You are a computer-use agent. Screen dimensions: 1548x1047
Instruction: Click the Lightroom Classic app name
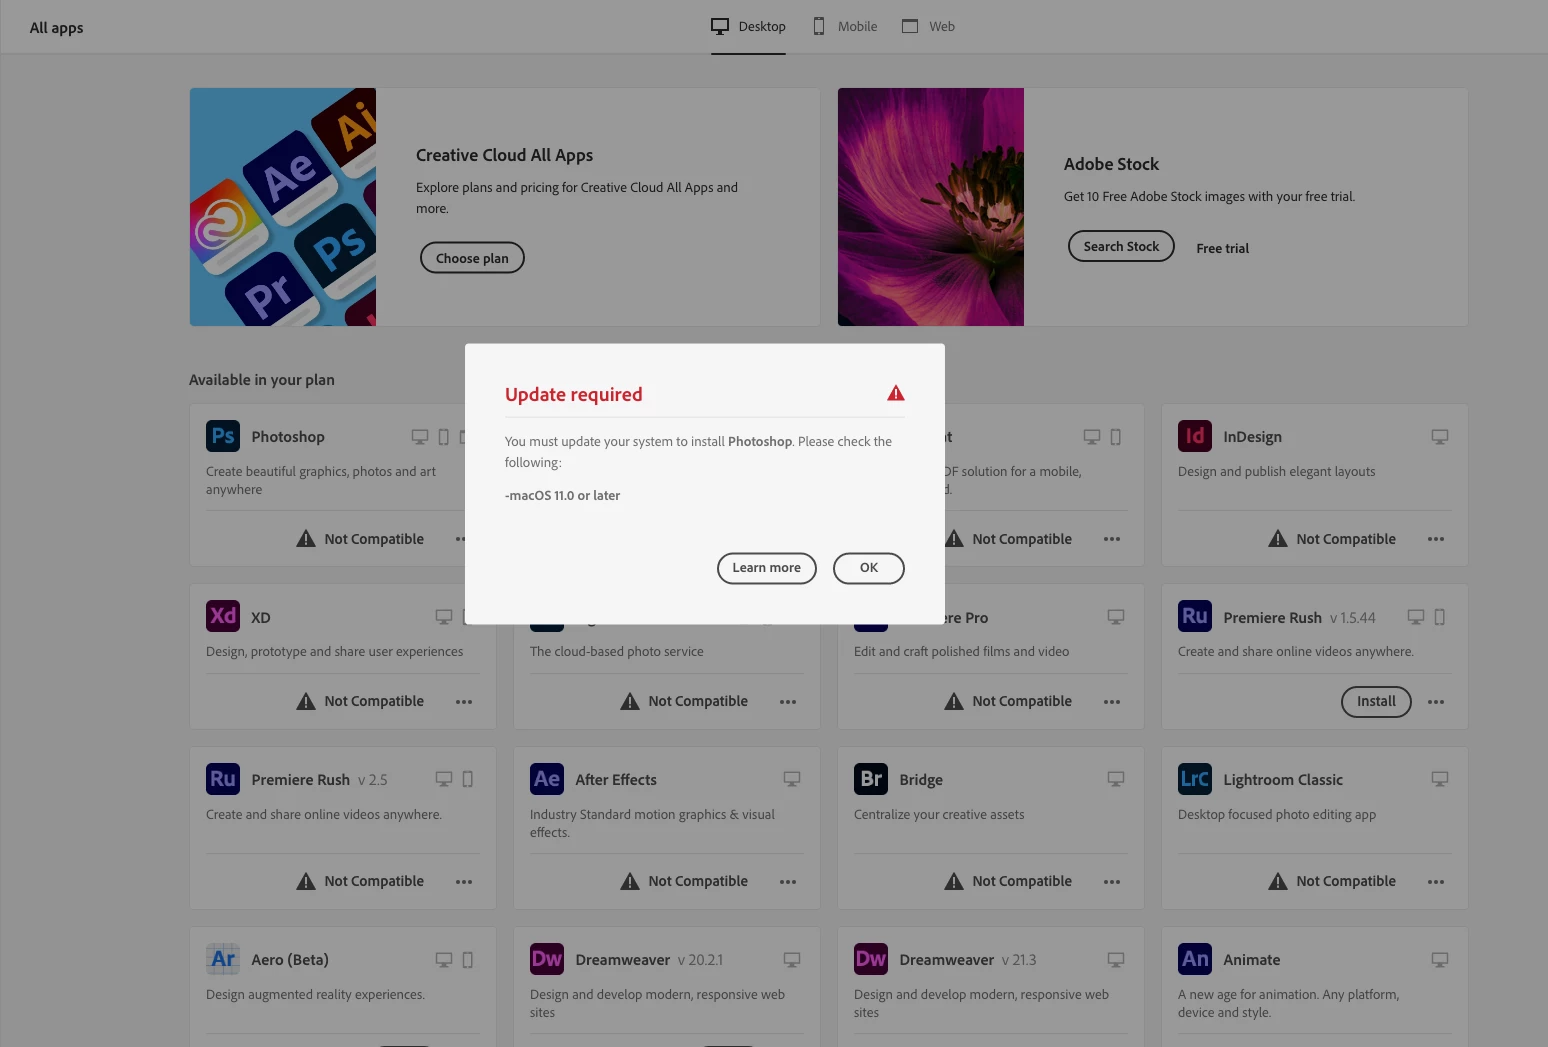pos(1283,780)
